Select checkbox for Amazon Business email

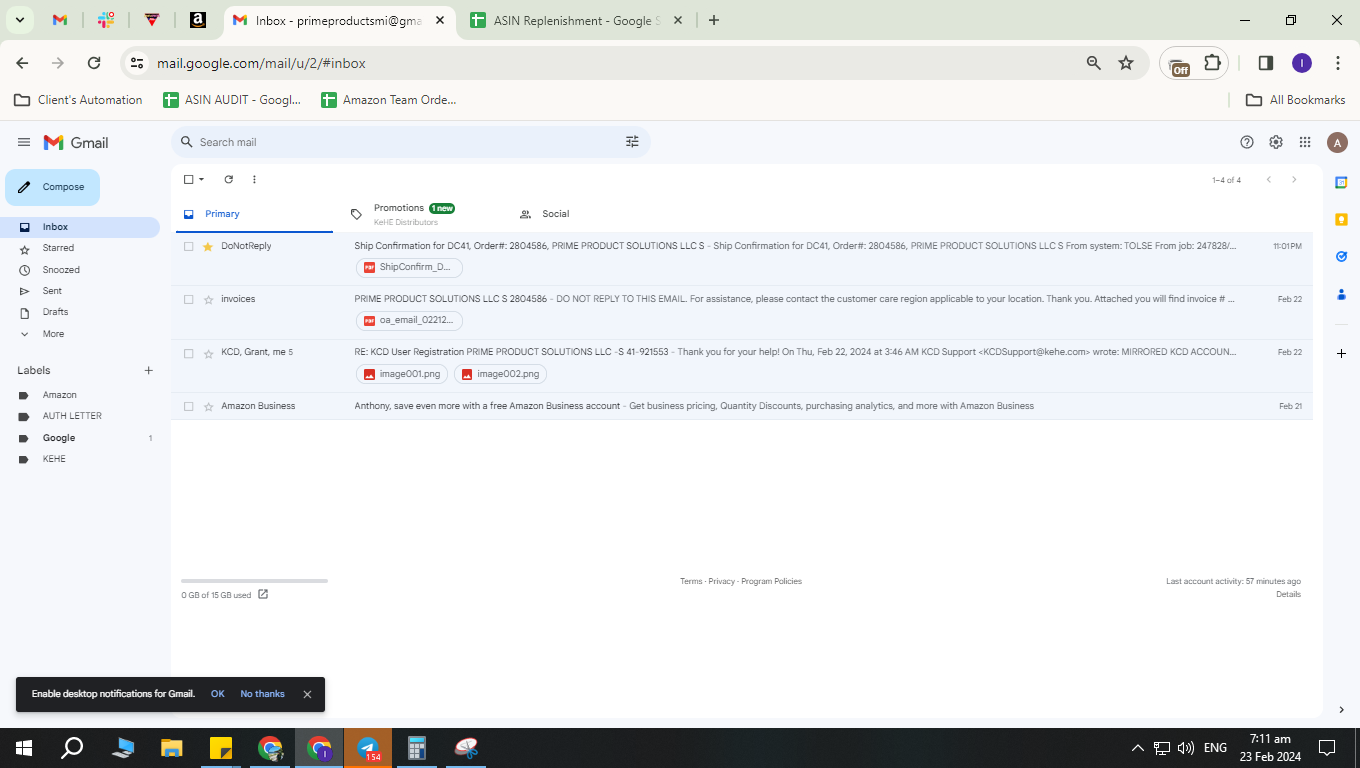[188, 406]
